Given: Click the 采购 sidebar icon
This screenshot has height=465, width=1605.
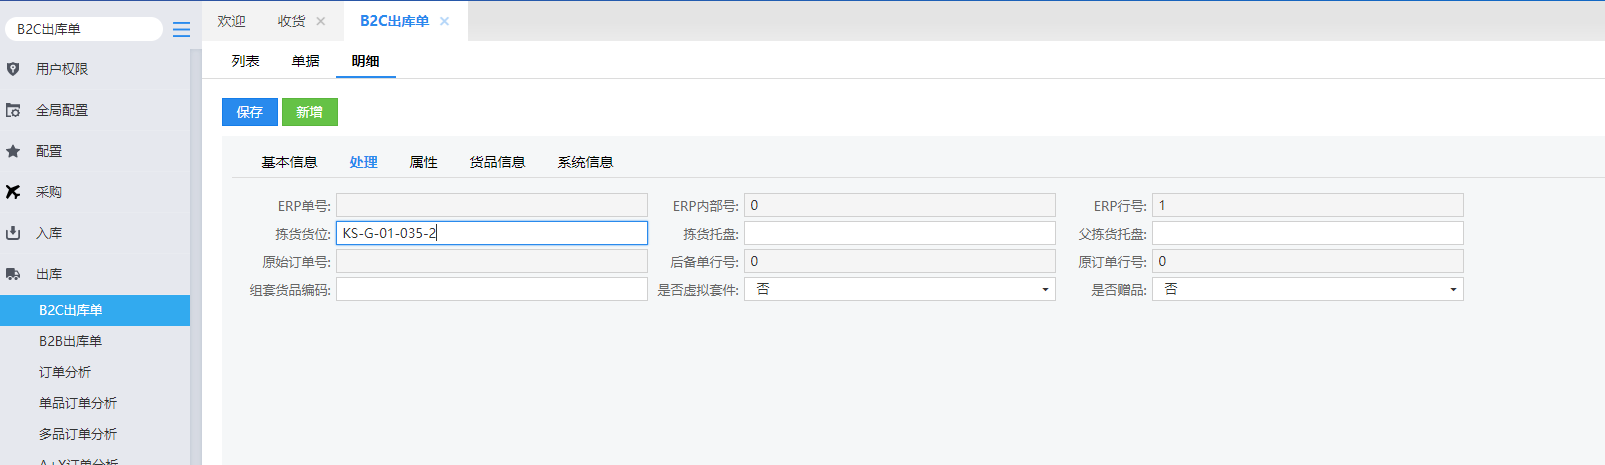Looking at the screenshot, I should click(x=13, y=192).
